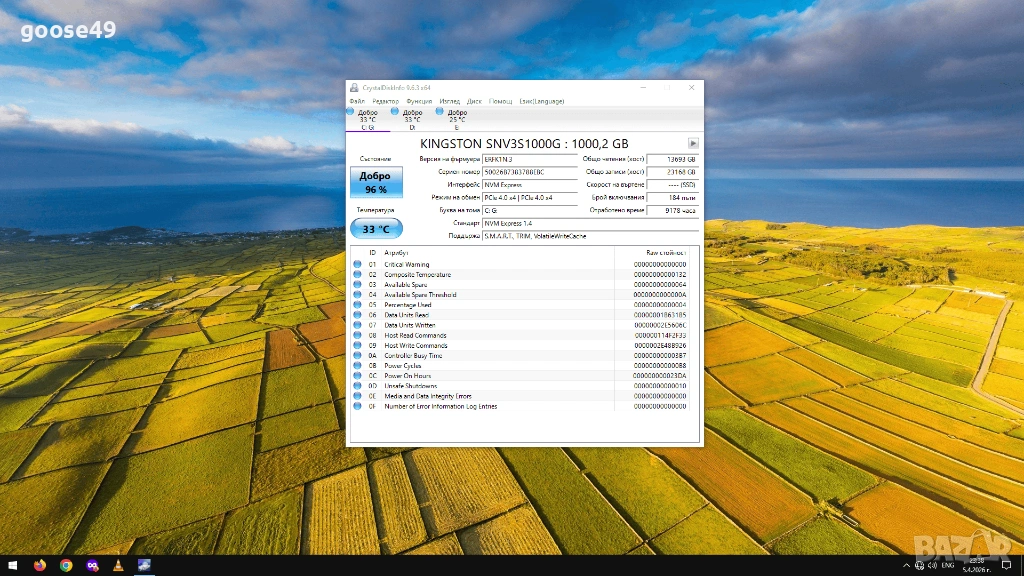
Task: Open VLC media player from taskbar
Action: coord(118,566)
